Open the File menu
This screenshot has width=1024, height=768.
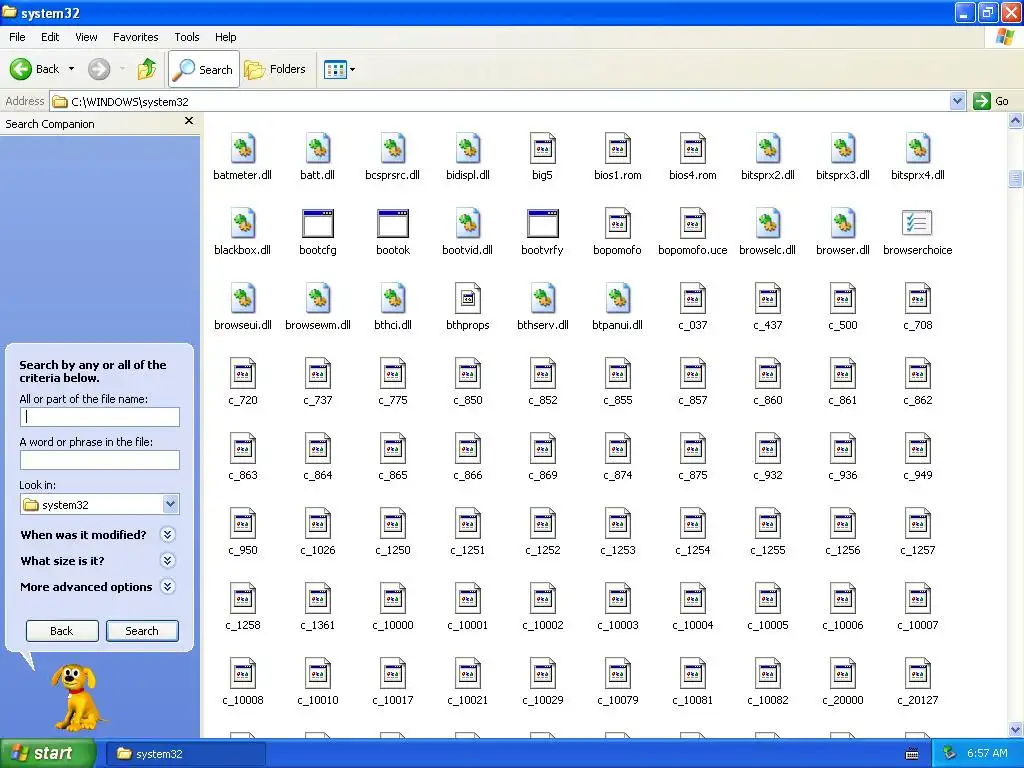[17, 37]
